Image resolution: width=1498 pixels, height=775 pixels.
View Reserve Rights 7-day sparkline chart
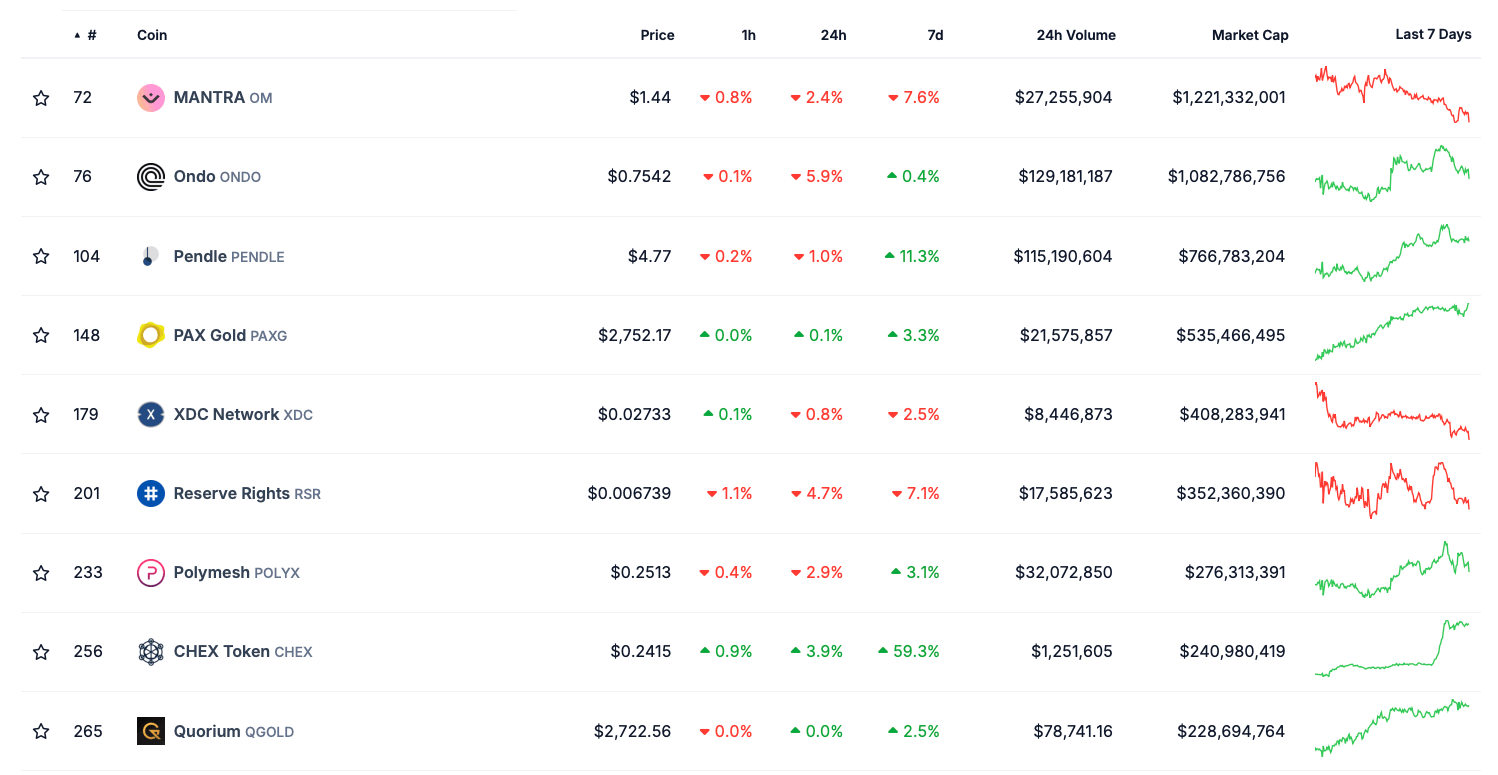[1392, 490]
